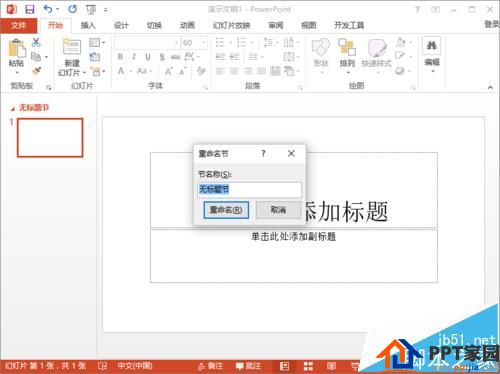Click the Reset slide icon
500x374 pixels.
[x=95, y=57]
